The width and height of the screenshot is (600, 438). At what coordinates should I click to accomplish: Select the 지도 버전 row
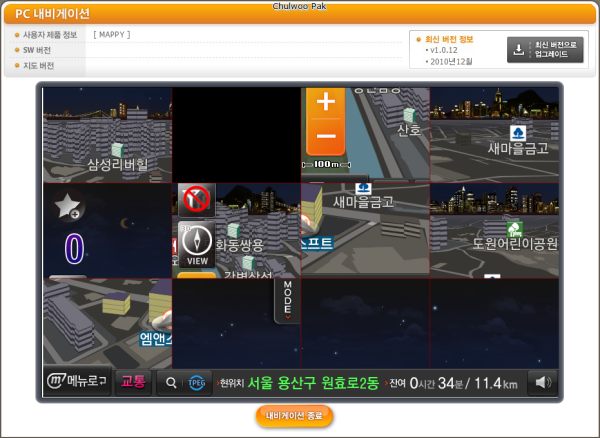[x=39, y=66]
